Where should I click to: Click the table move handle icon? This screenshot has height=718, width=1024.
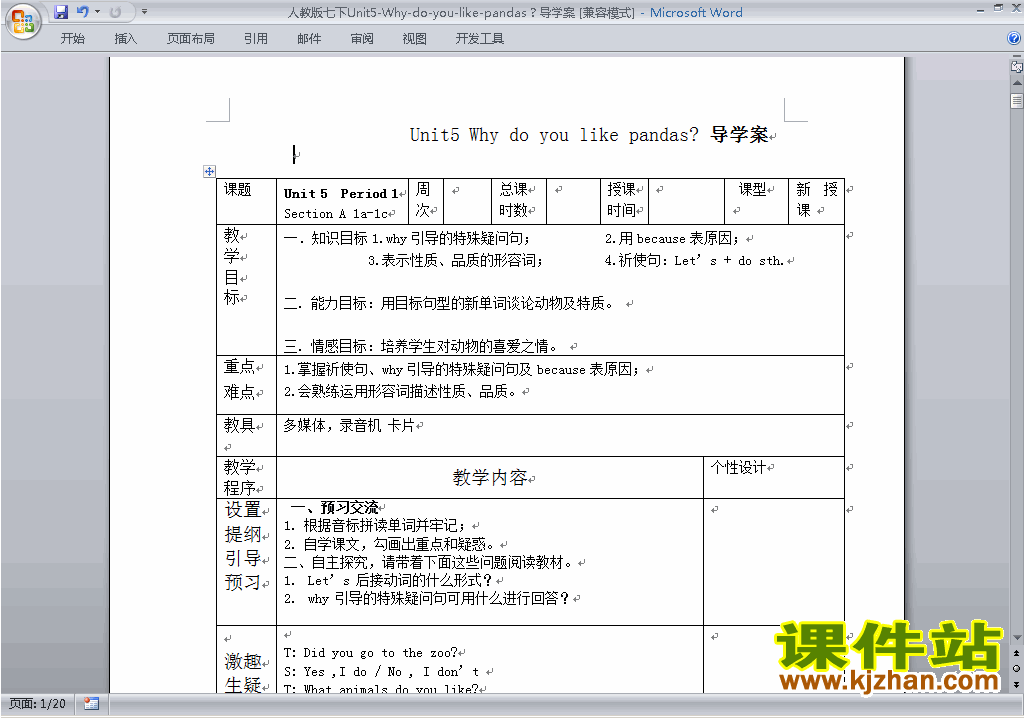coord(209,172)
